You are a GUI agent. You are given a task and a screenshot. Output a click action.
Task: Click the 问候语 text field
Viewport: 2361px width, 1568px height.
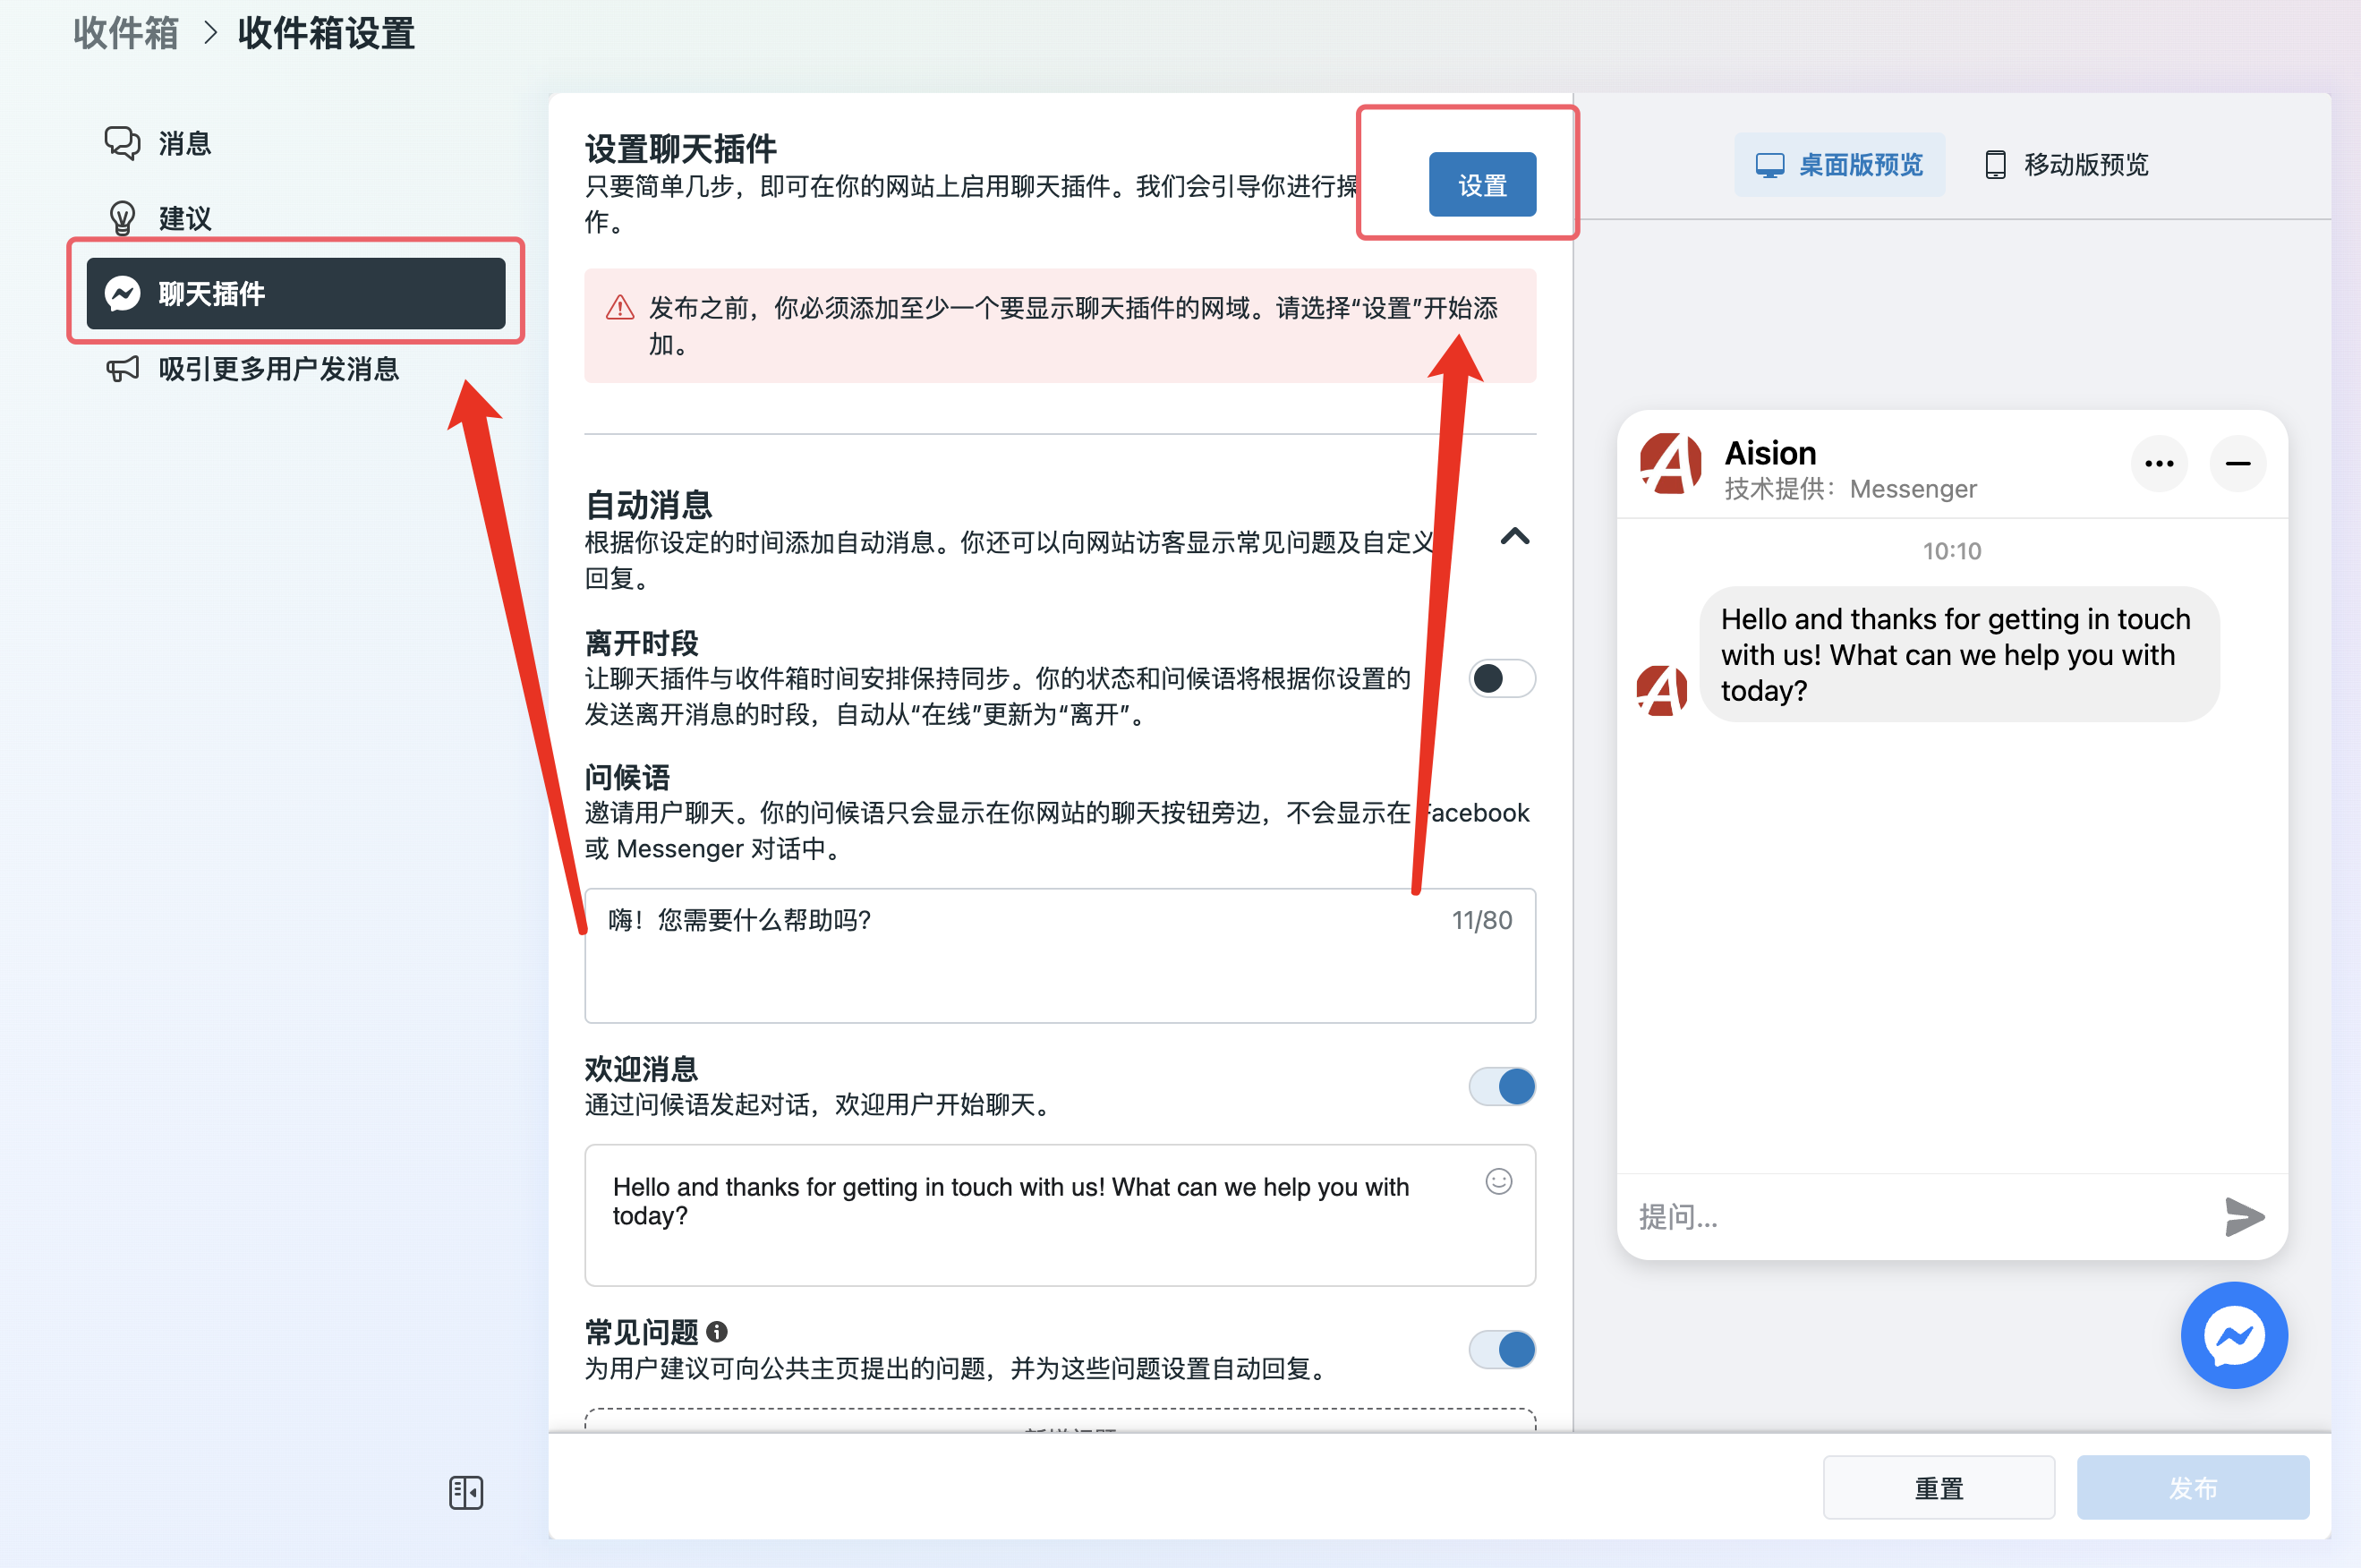click(1059, 955)
